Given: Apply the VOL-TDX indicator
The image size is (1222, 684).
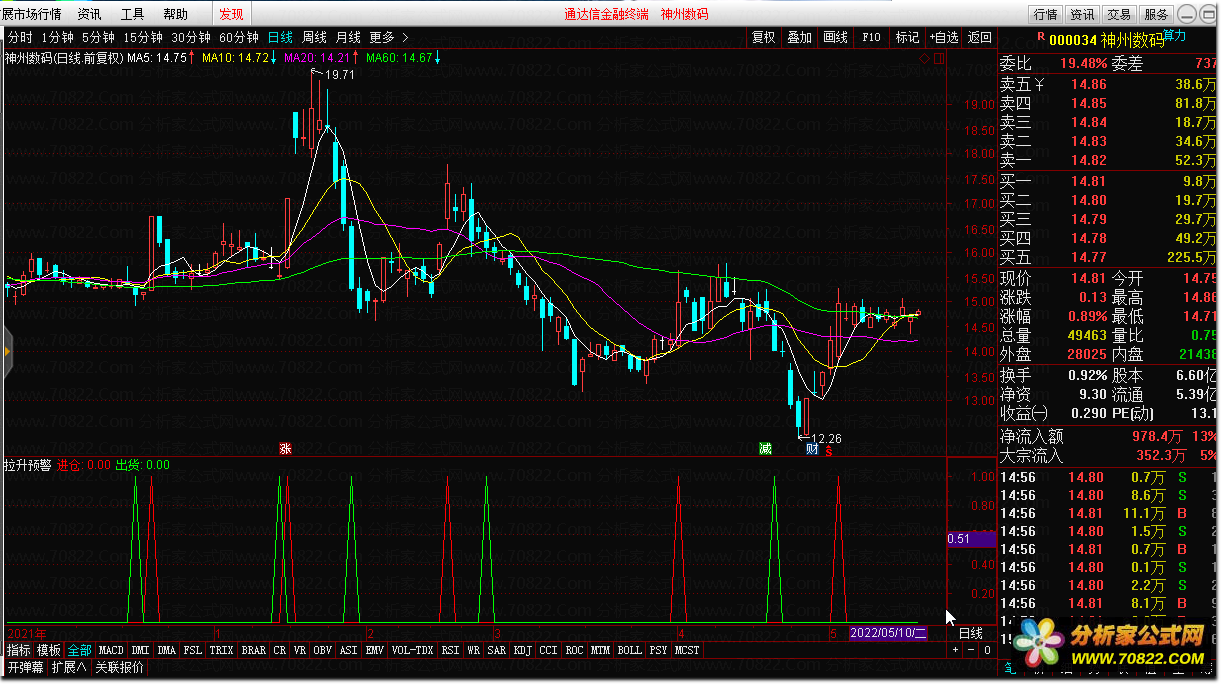Looking at the screenshot, I should coord(413,650).
